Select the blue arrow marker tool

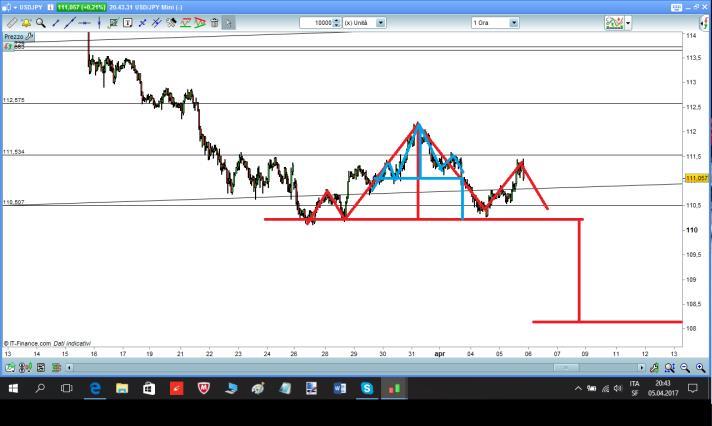coord(142,23)
